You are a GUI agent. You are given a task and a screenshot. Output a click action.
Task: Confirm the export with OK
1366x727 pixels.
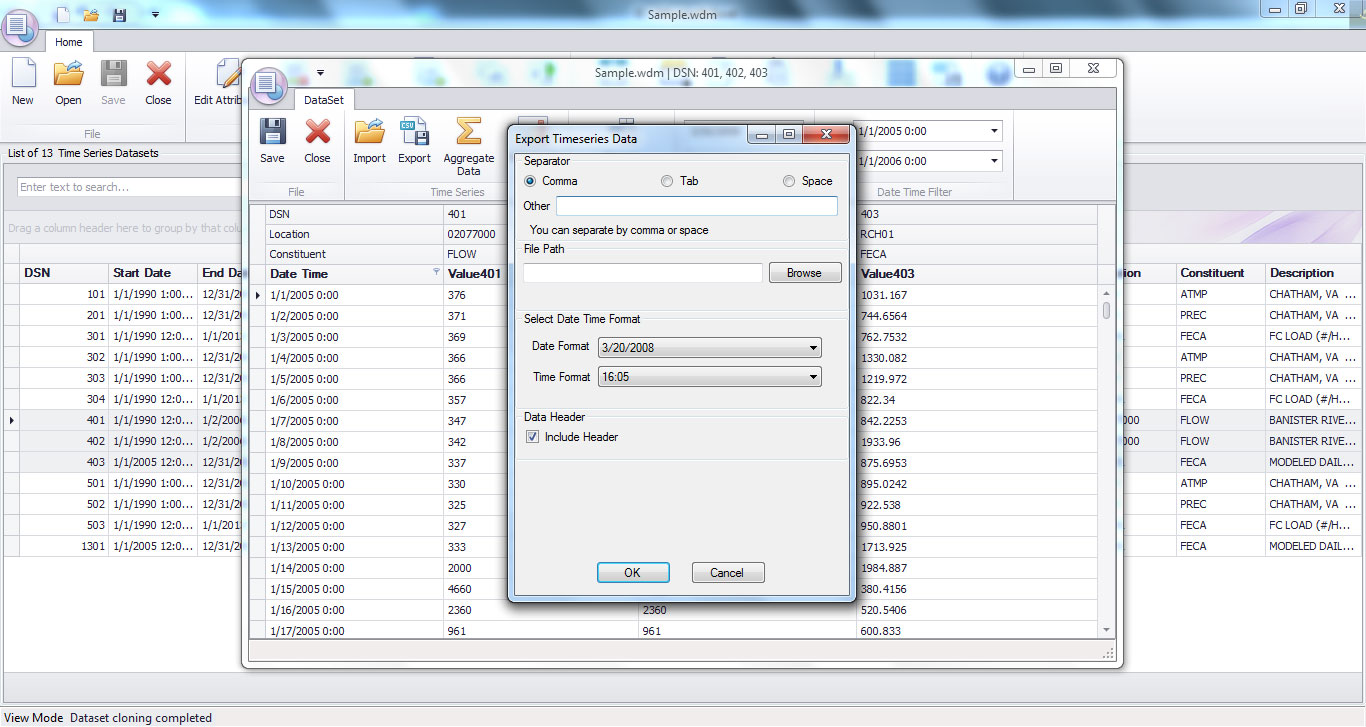633,572
